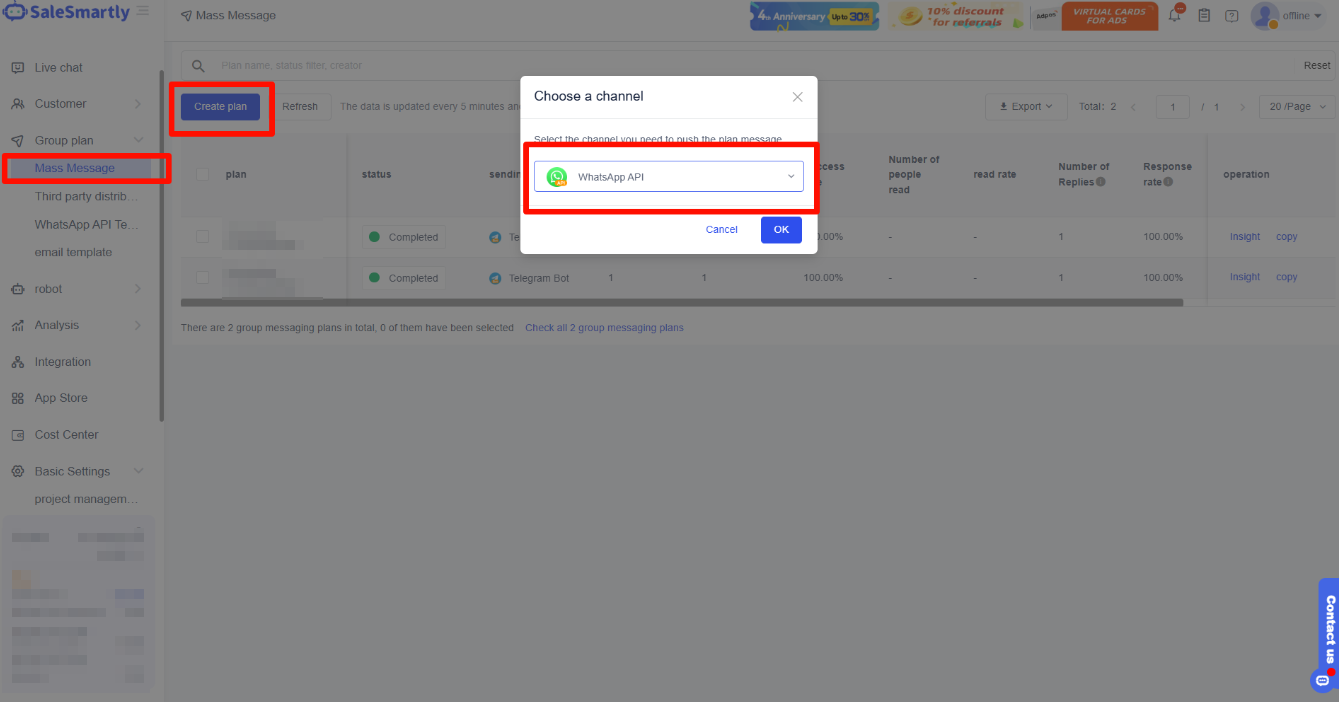Image resolution: width=1339 pixels, height=702 pixels.
Task: Expand the Analysis menu chevron
Action: (x=138, y=325)
